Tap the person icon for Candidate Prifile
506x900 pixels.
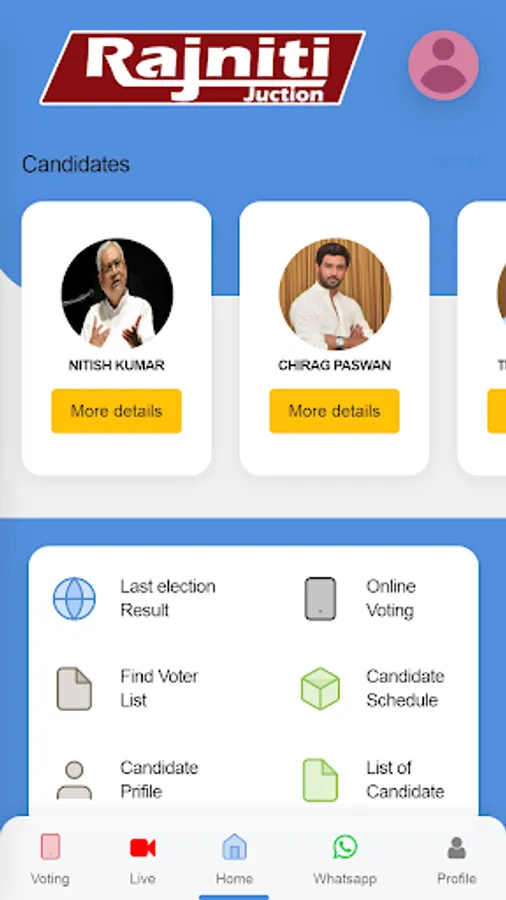pos(74,779)
